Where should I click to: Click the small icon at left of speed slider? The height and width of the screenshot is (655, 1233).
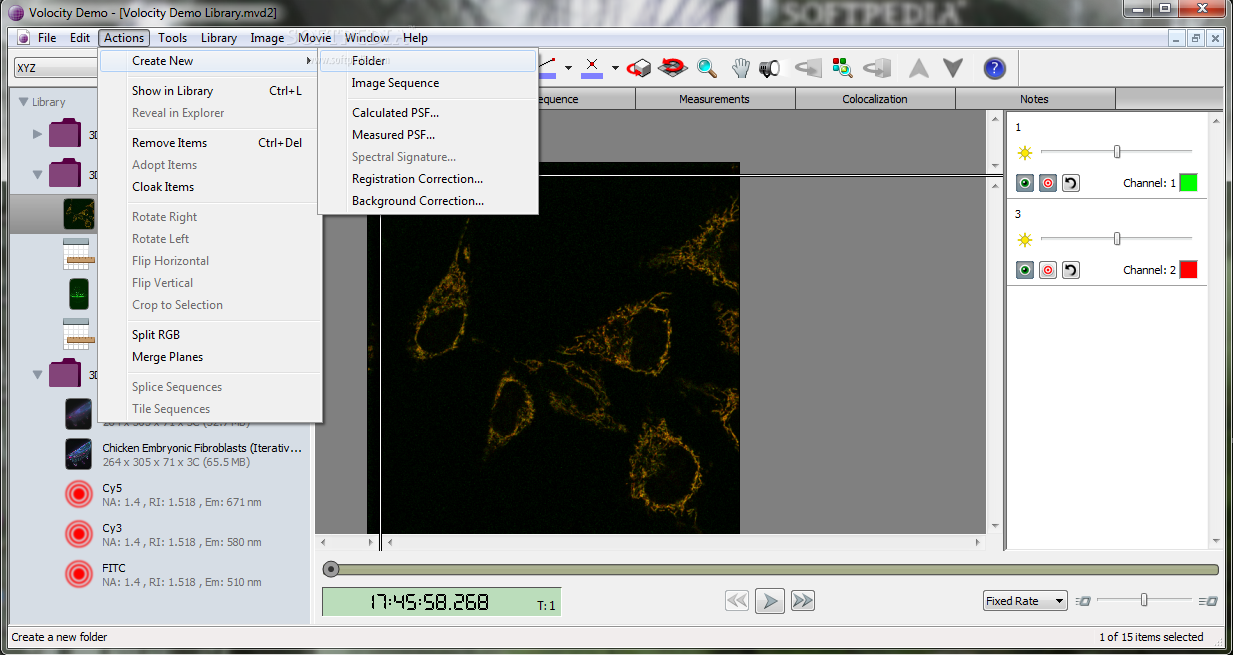click(x=1083, y=601)
